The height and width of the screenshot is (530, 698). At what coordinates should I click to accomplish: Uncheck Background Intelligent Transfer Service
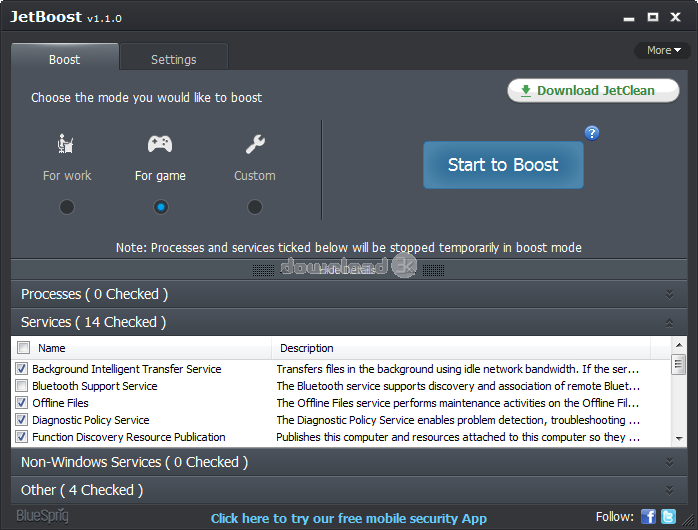tap(22, 369)
